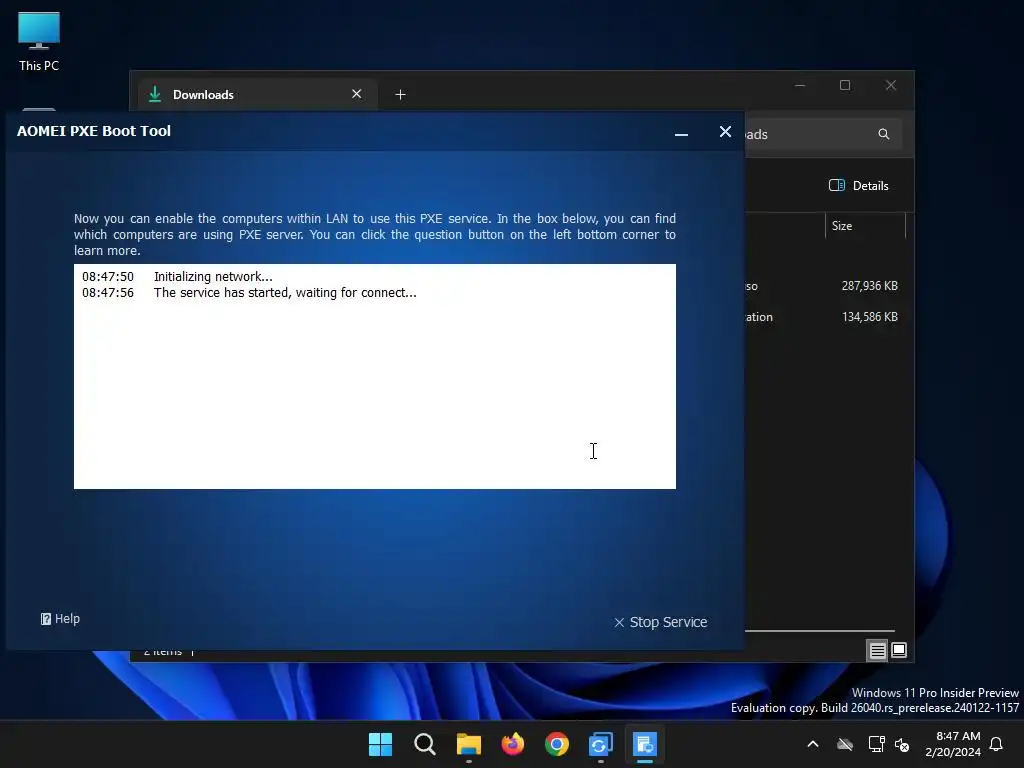This screenshot has width=1024, height=768.
Task: Minimize the File Explorer window
Action: click(800, 86)
